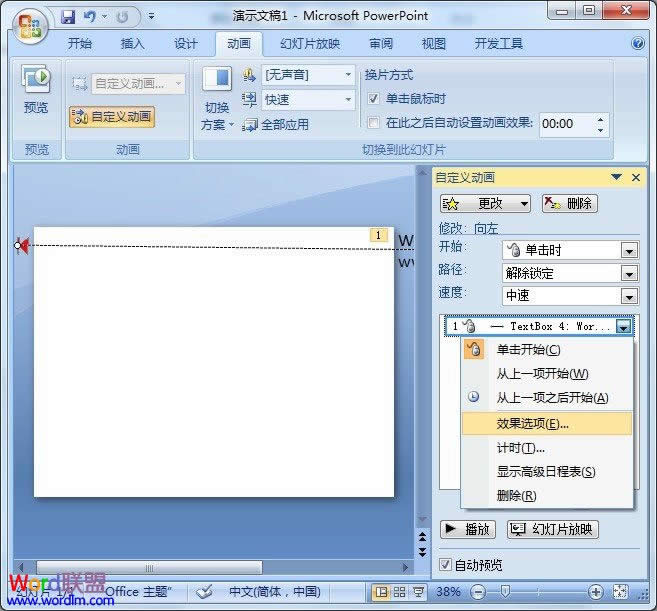Image resolution: width=657 pixels, height=611 pixels.
Task: Open the Developer tab
Action: (499, 43)
